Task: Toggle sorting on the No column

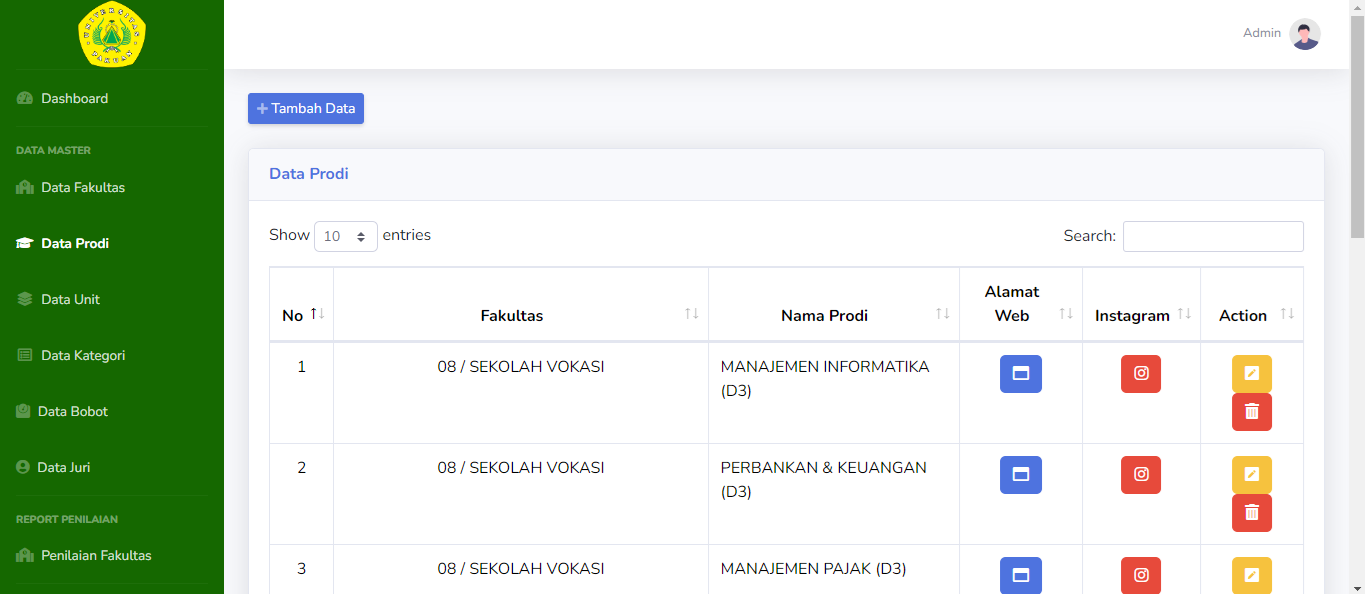Action: point(315,311)
